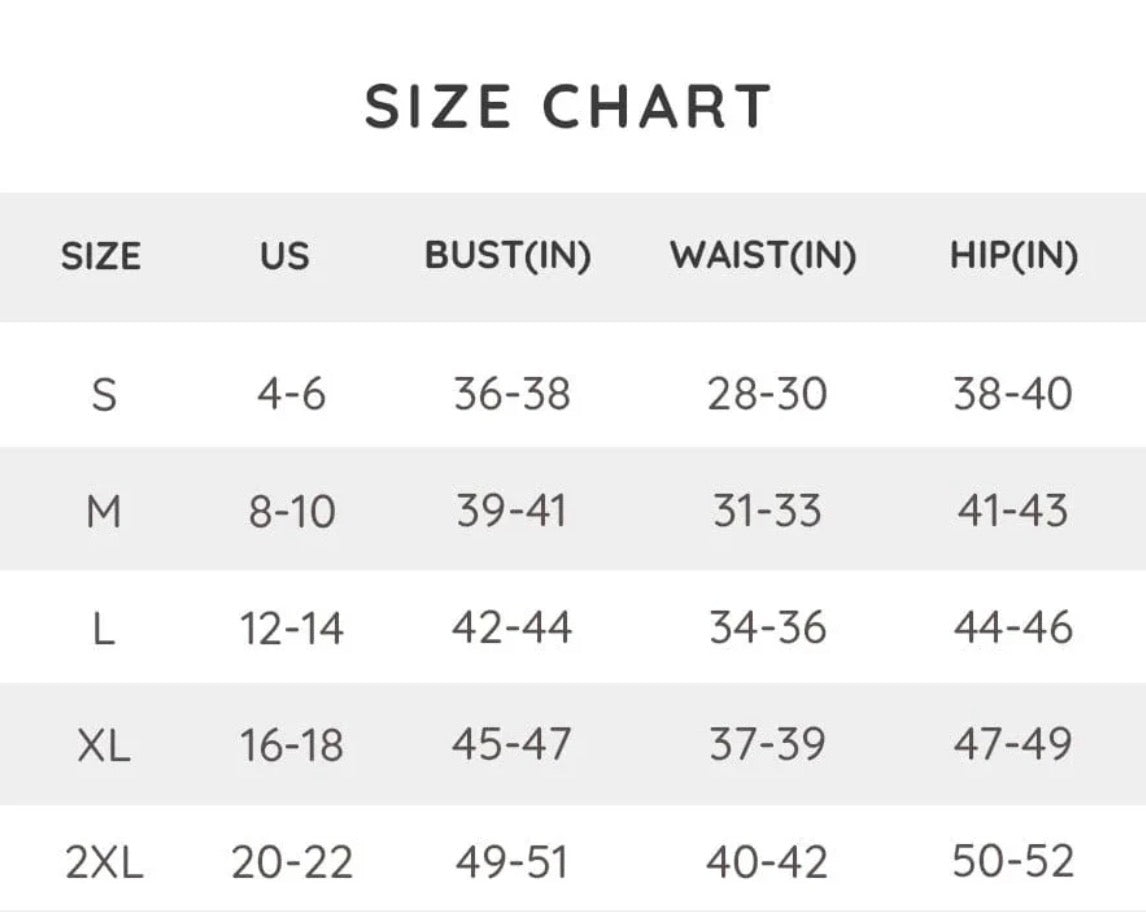1146x912 pixels.
Task: Click the L size row label
Action: 104,629
